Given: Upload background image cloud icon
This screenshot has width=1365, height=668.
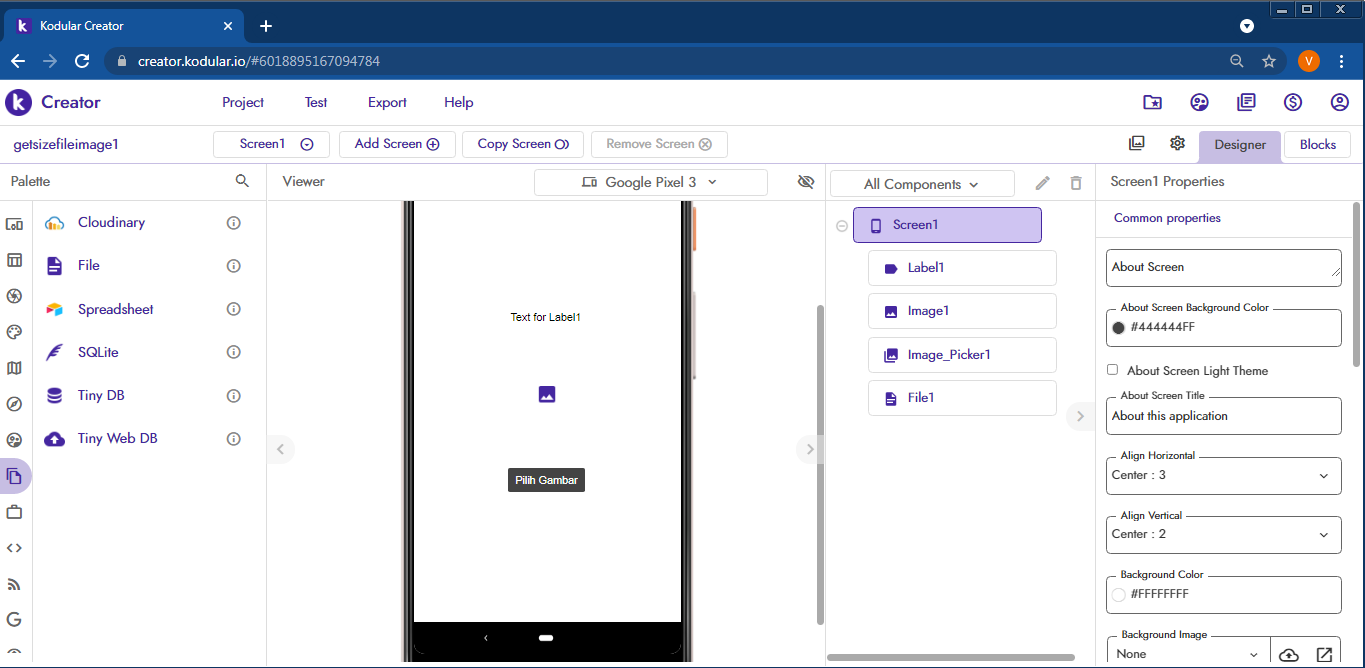Looking at the screenshot, I should coord(1289,654).
